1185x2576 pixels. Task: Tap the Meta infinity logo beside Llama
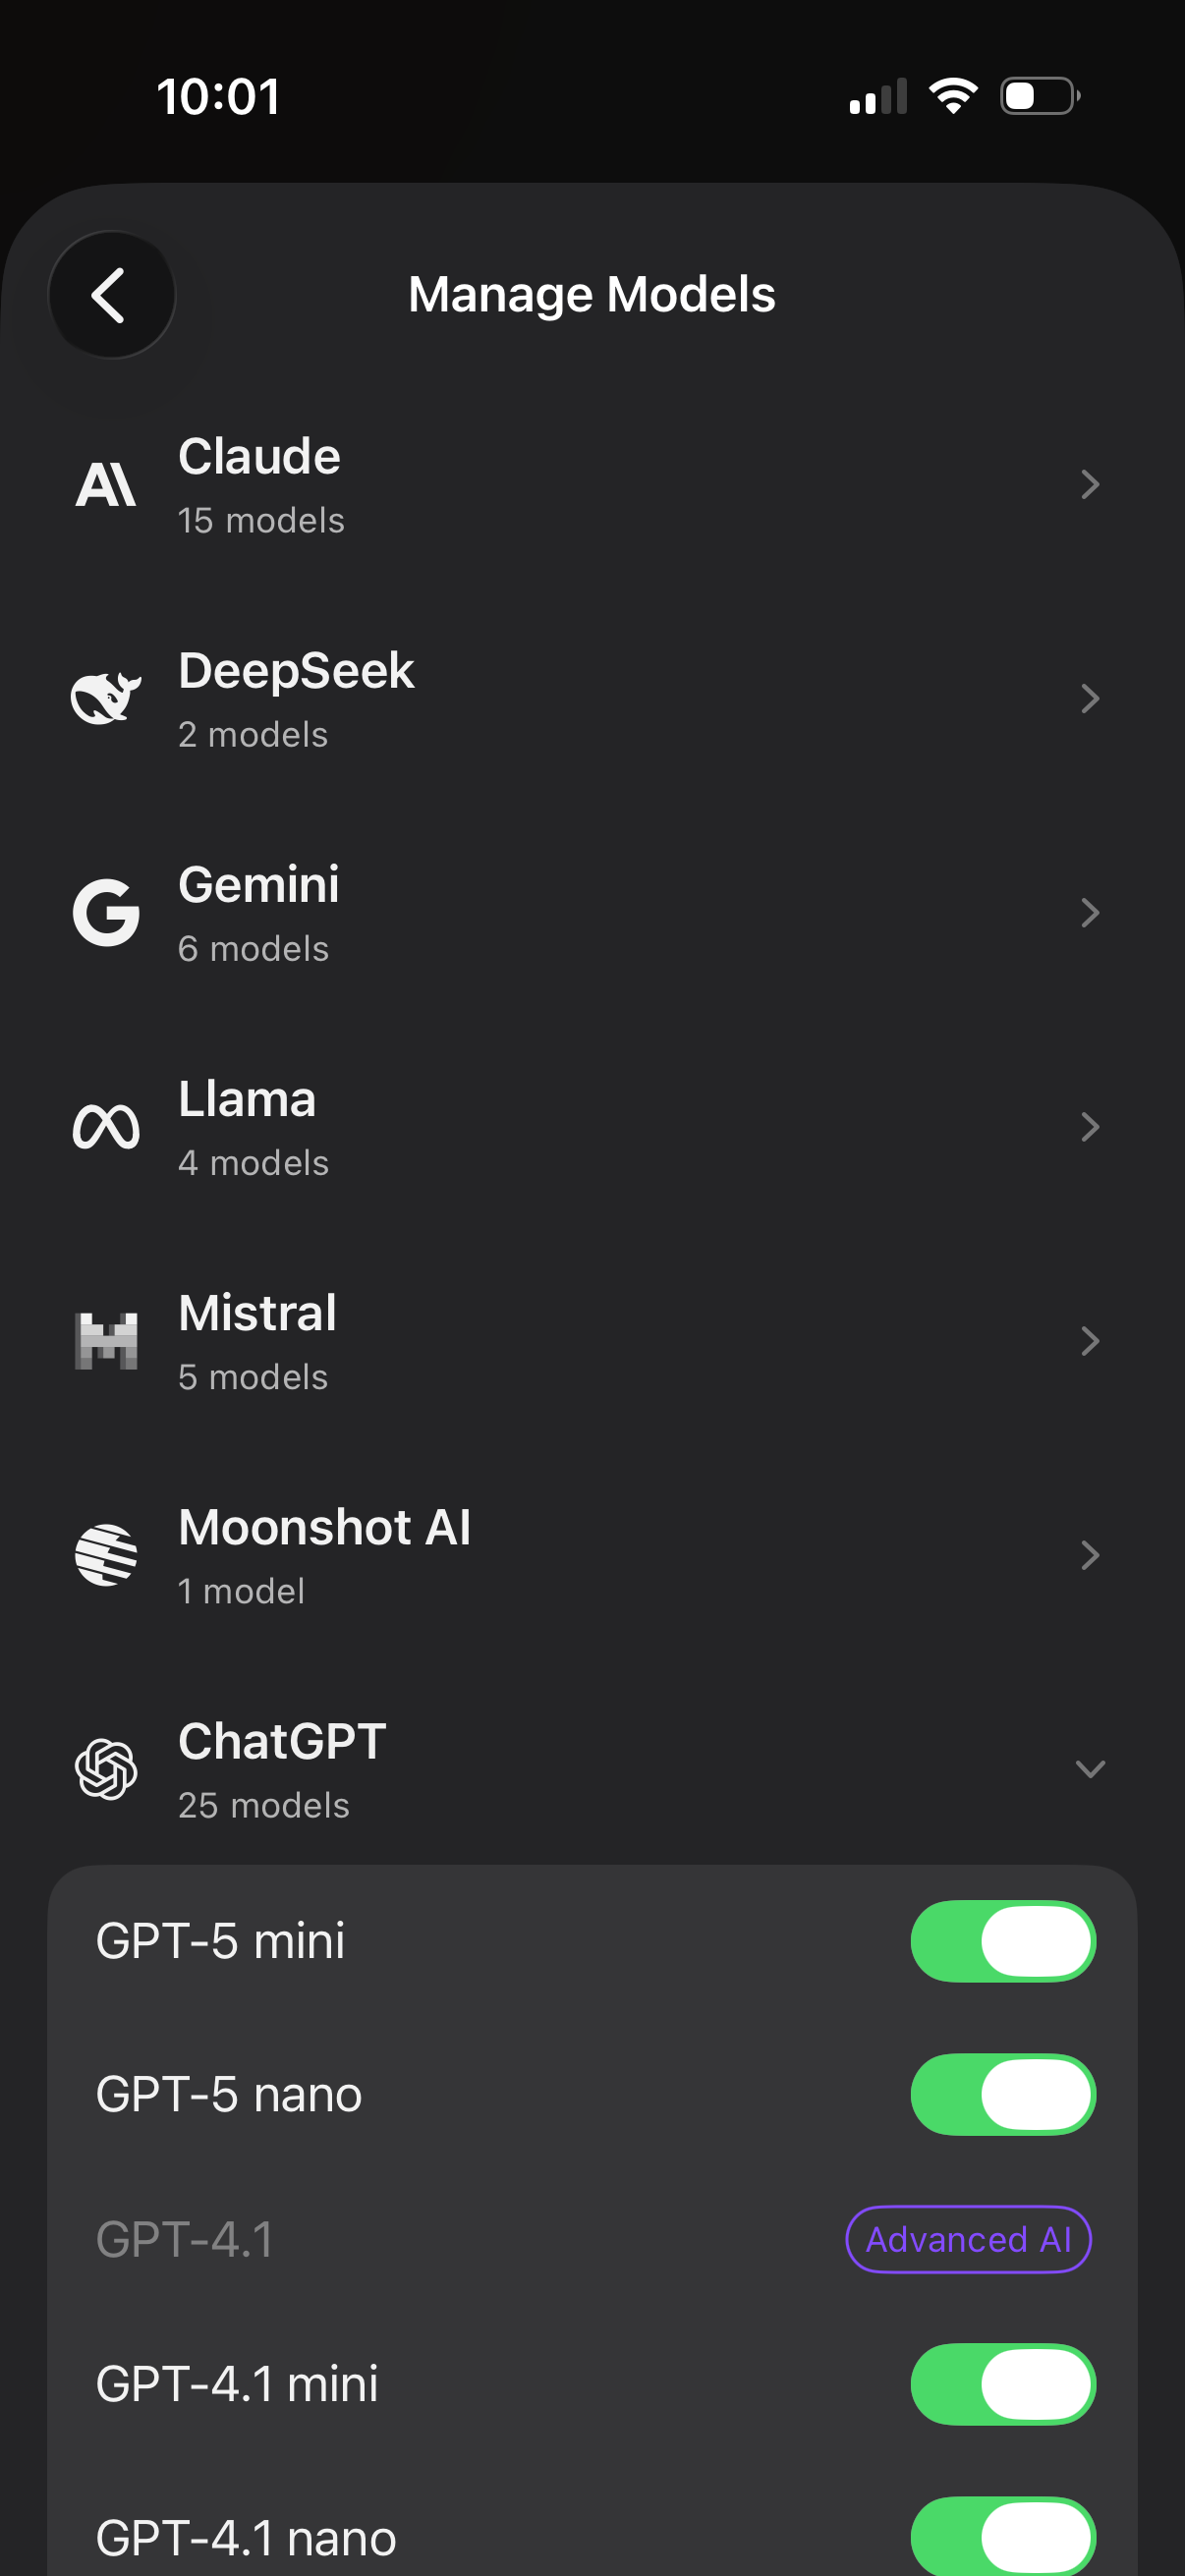106,1127
